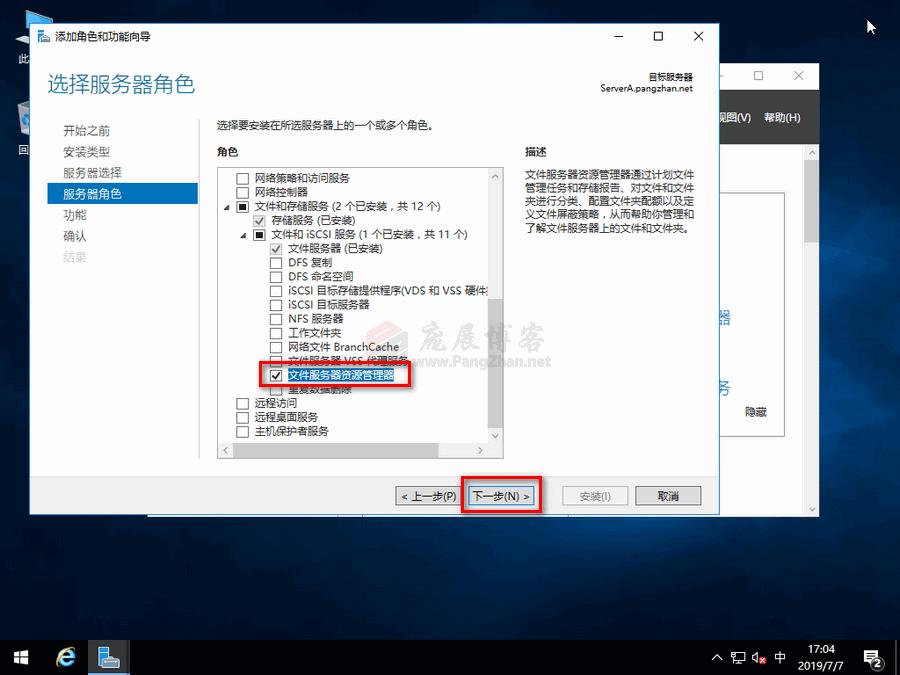Collapse the 文件和存储服务 tree node
The image size is (900, 675).
[x=229, y=206]
